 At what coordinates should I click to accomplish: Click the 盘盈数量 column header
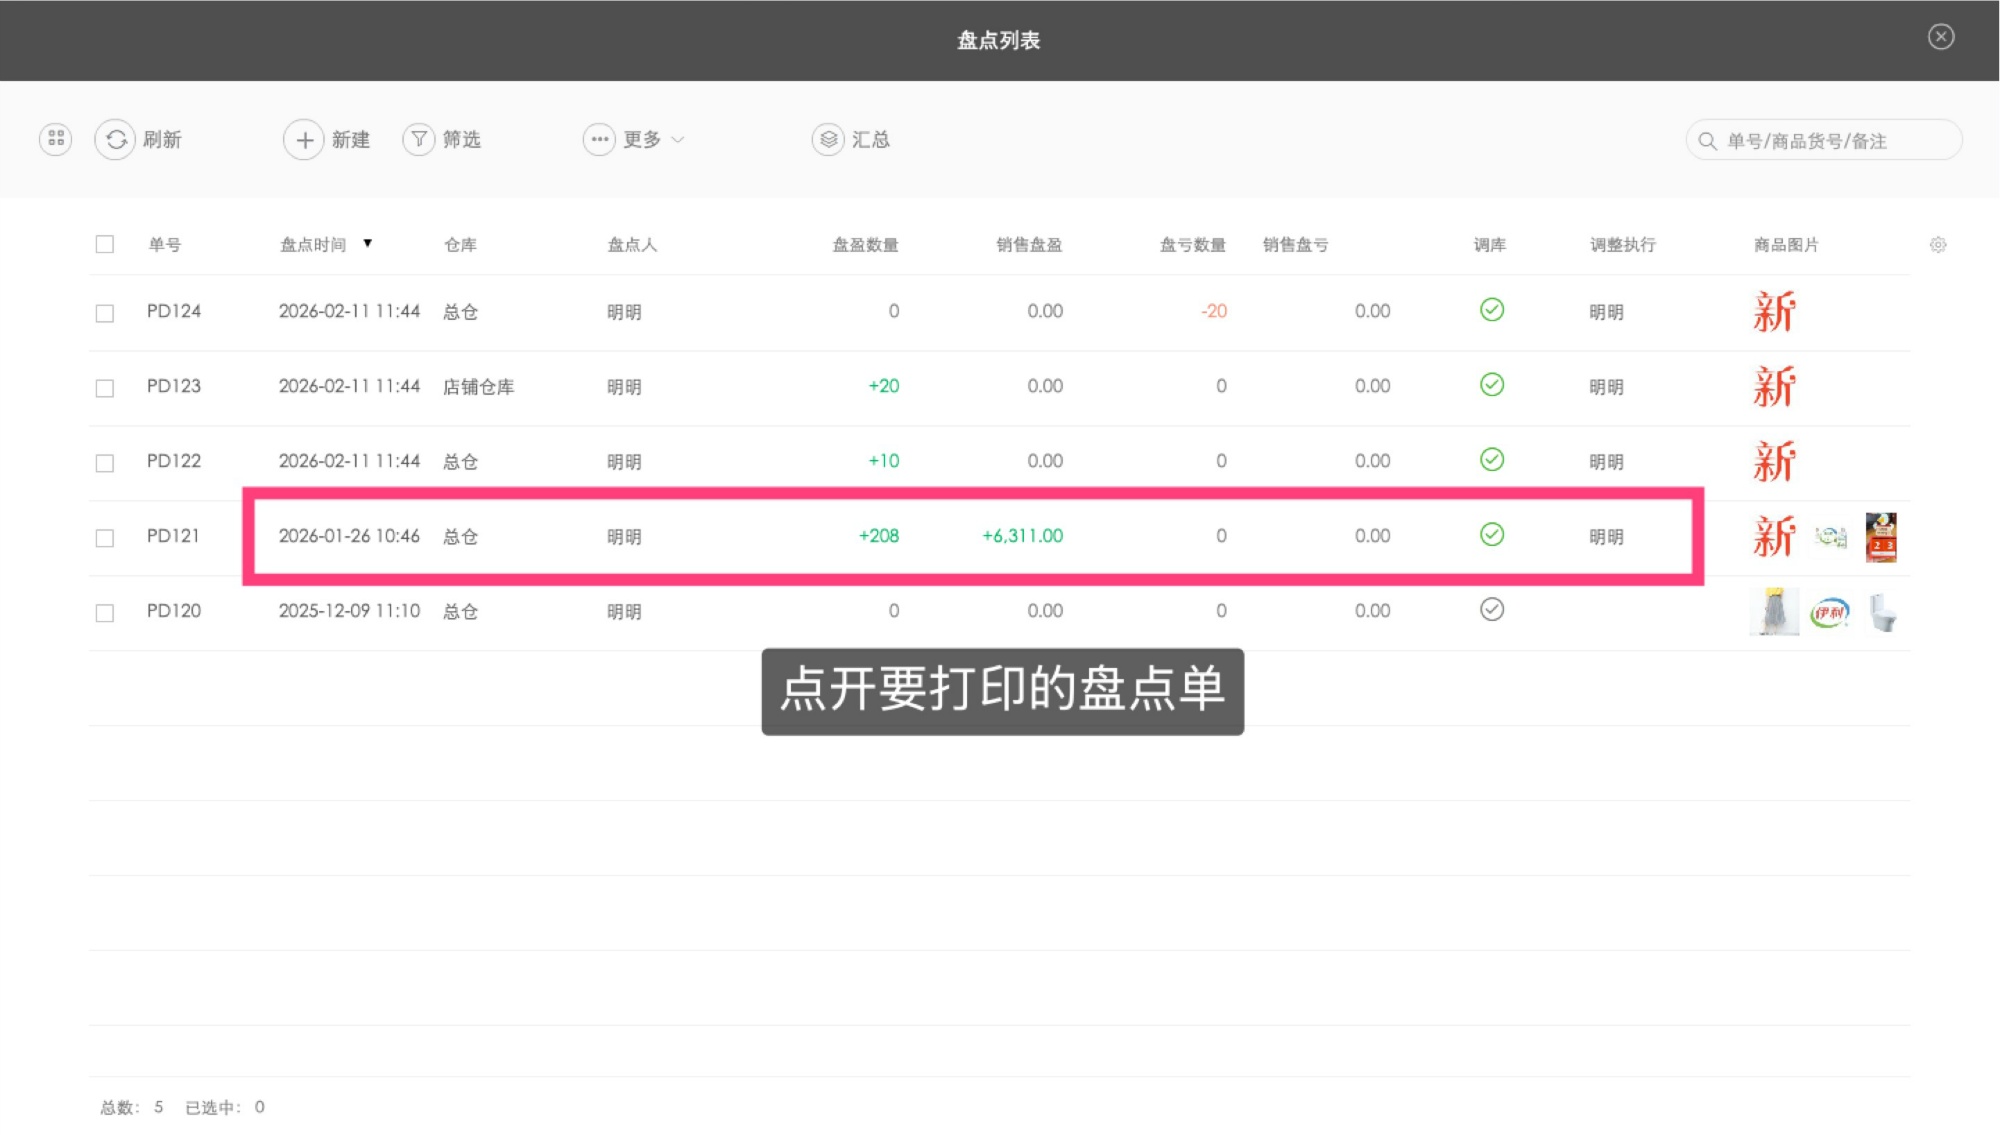click(x=865, y=245)
